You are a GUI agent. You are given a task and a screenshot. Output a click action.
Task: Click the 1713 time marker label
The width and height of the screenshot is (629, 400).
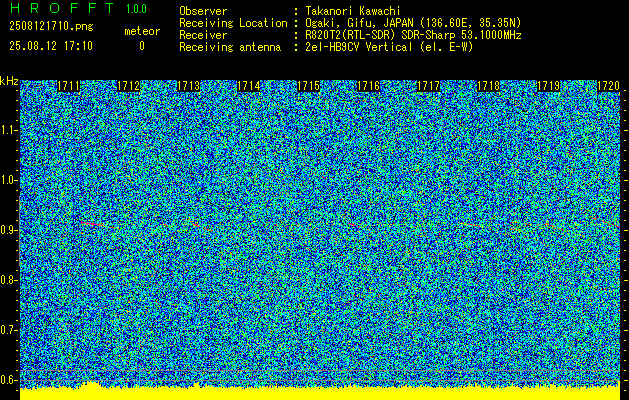(x=189, y=86)
